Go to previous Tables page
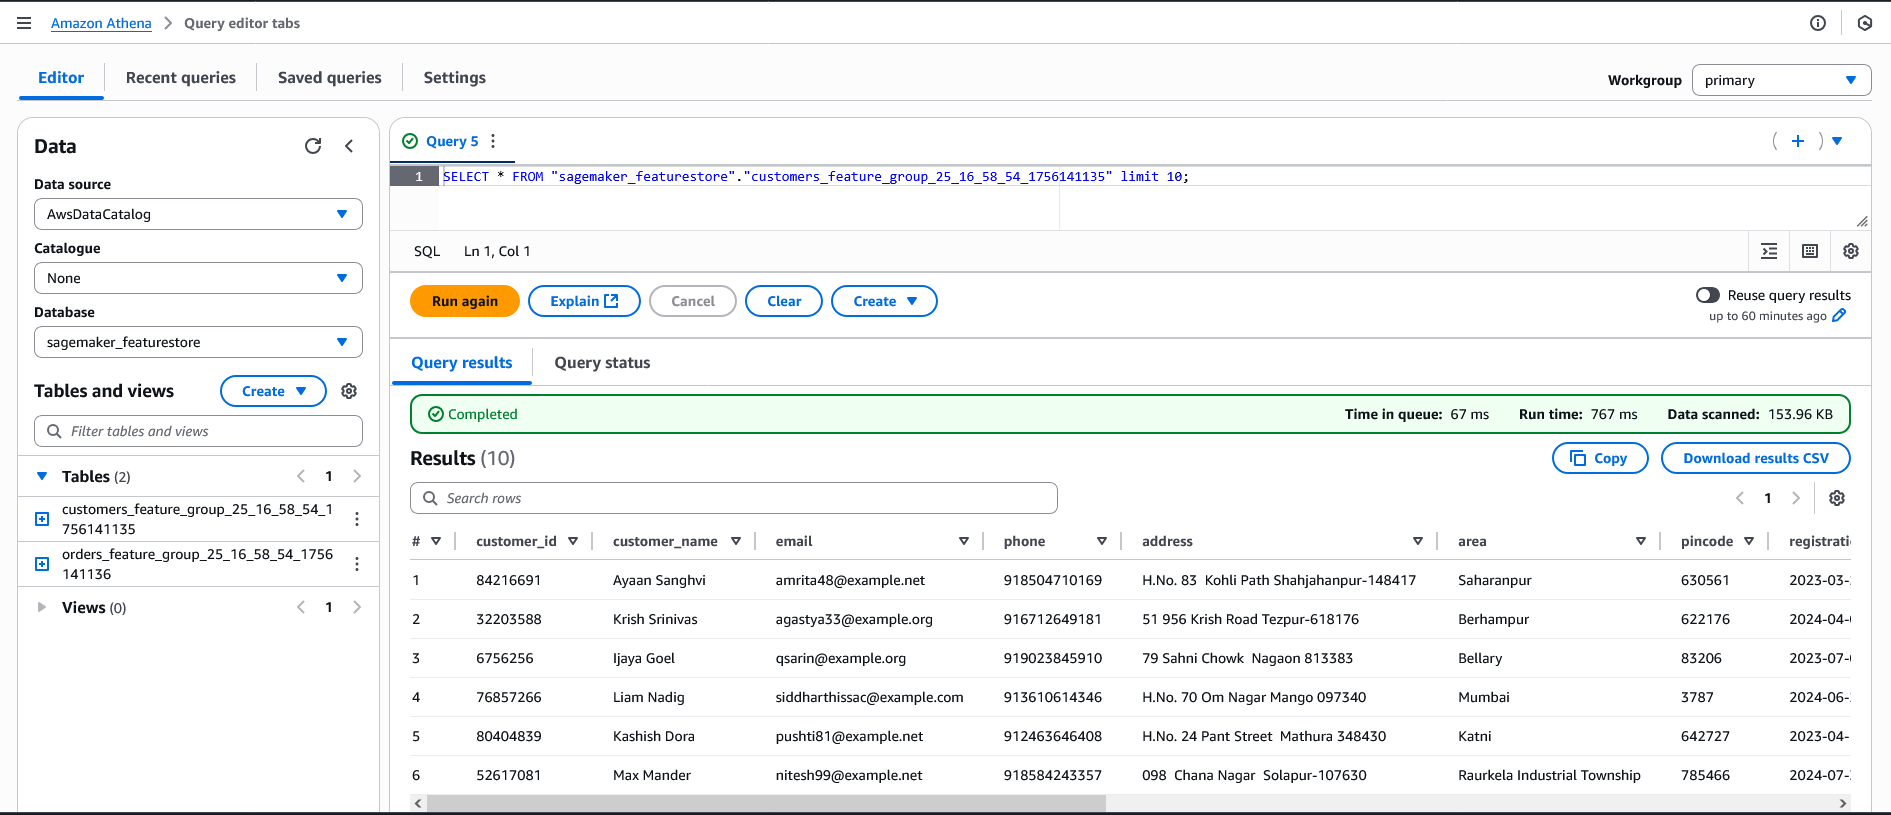This screenshot has height=815, width=1891. point(301,476)
